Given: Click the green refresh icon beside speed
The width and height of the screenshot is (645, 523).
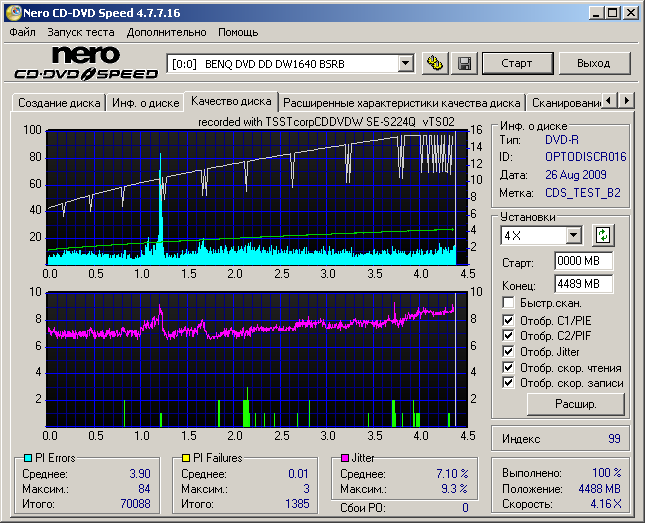Looking at the screenshot, I should pyautogui.click(x=602, y=235).
